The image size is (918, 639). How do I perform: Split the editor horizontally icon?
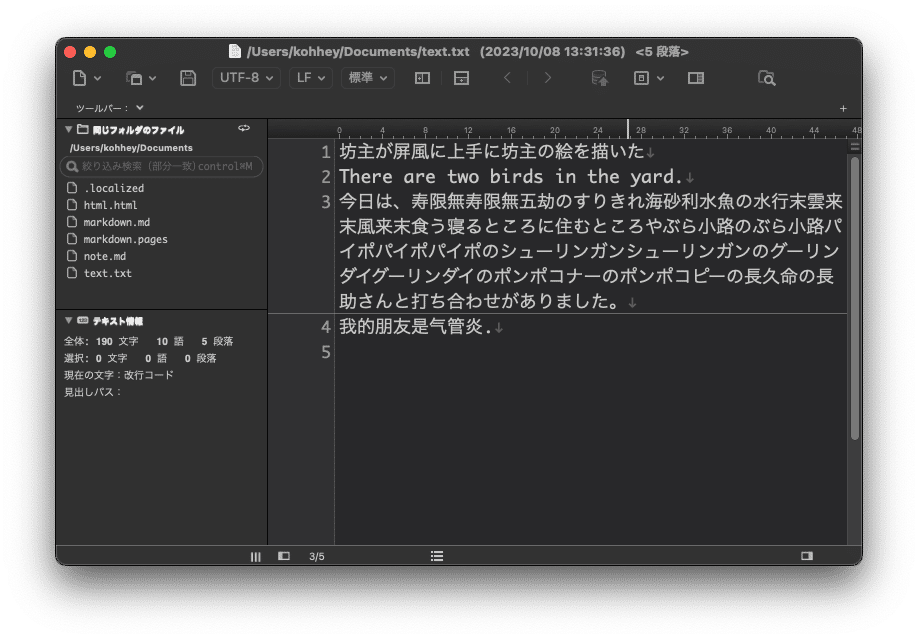(461, 78)
